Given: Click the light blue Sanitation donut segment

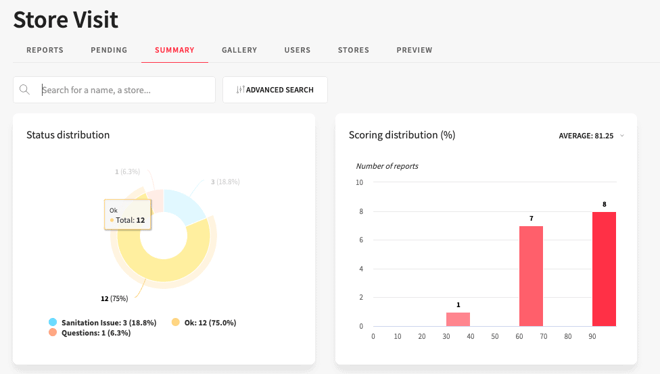Looking at the screenshot, I should pos(184,204).
